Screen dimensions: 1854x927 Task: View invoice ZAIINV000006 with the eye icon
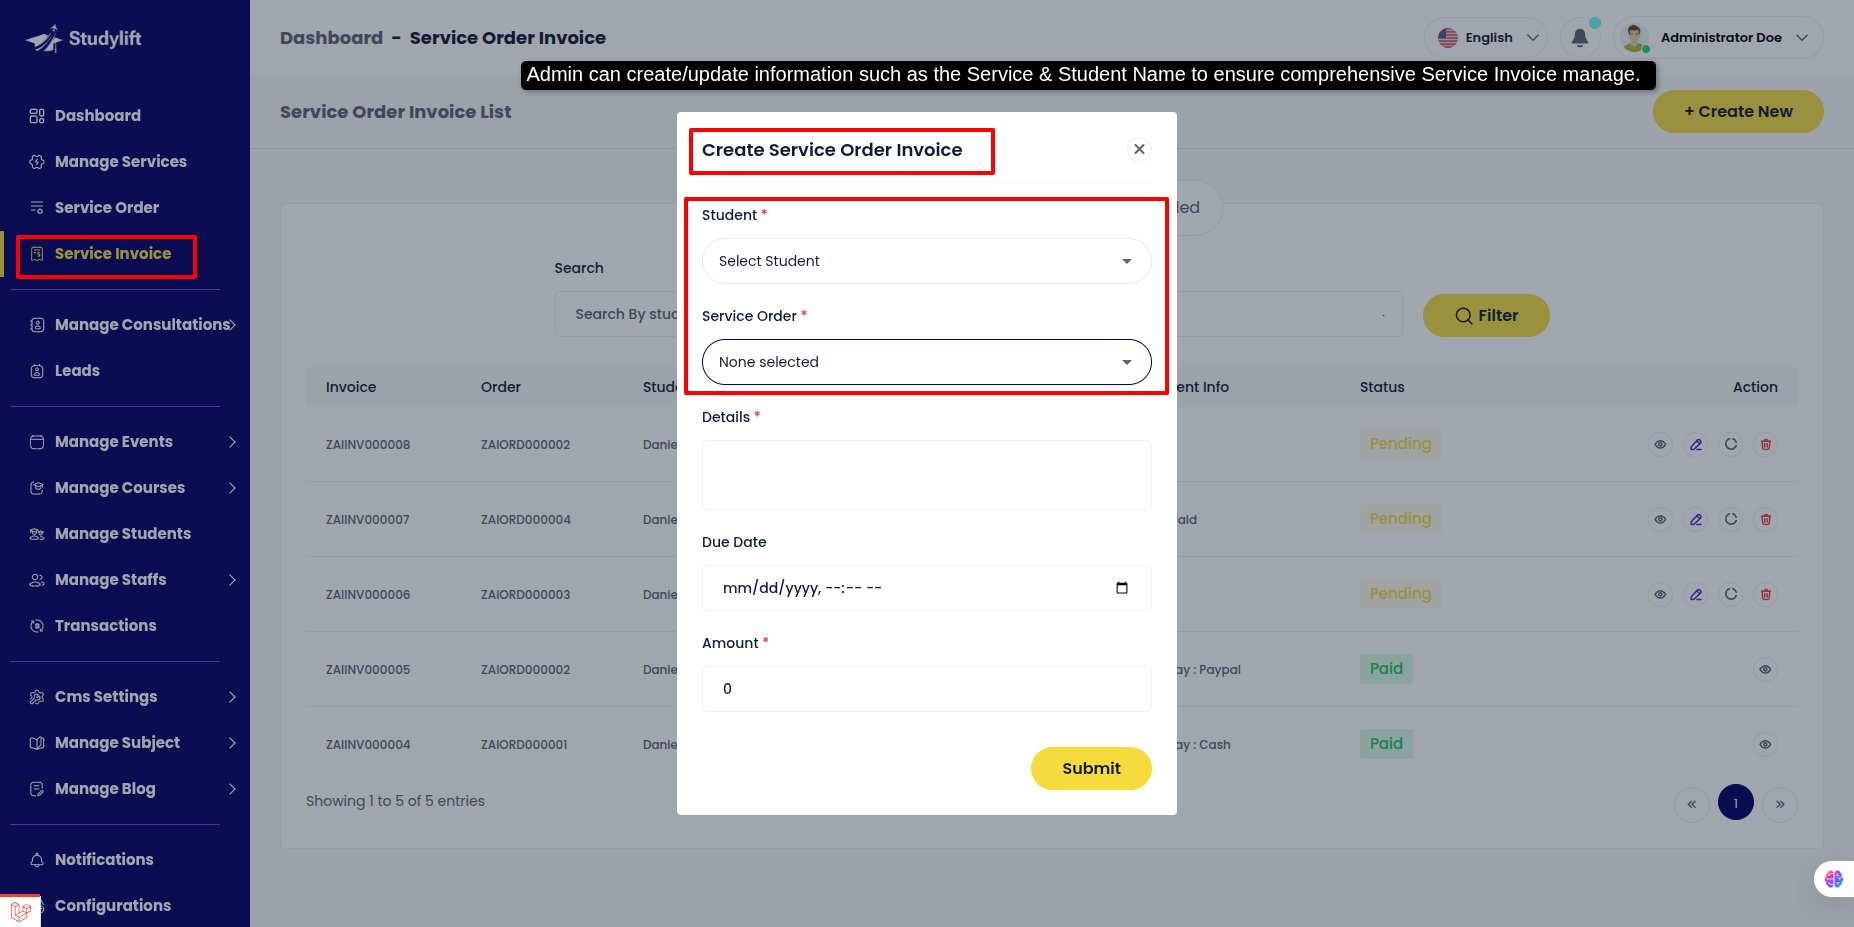pyautogui.click(x=1660, y=594)
